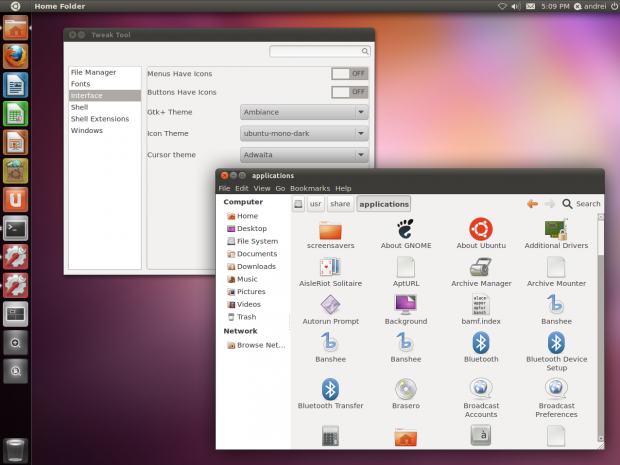The width and height of the screenshot is (620, 465).
Task: Click the share path button
Action: pos(340,204)
